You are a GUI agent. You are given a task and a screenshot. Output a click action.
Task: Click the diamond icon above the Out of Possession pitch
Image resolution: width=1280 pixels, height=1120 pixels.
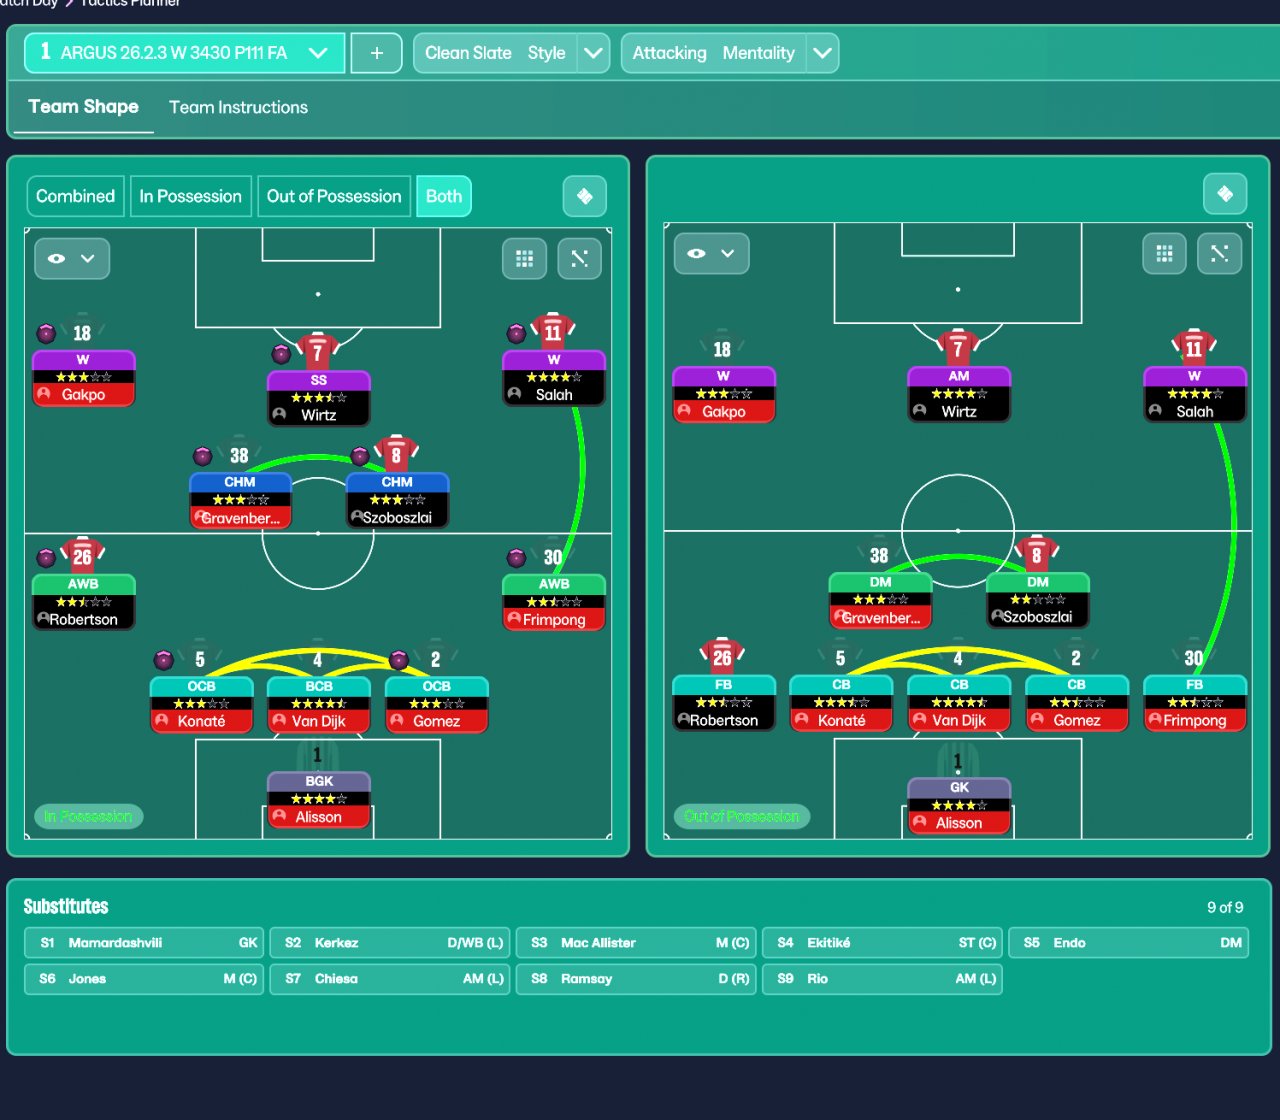coord(1225,194)
